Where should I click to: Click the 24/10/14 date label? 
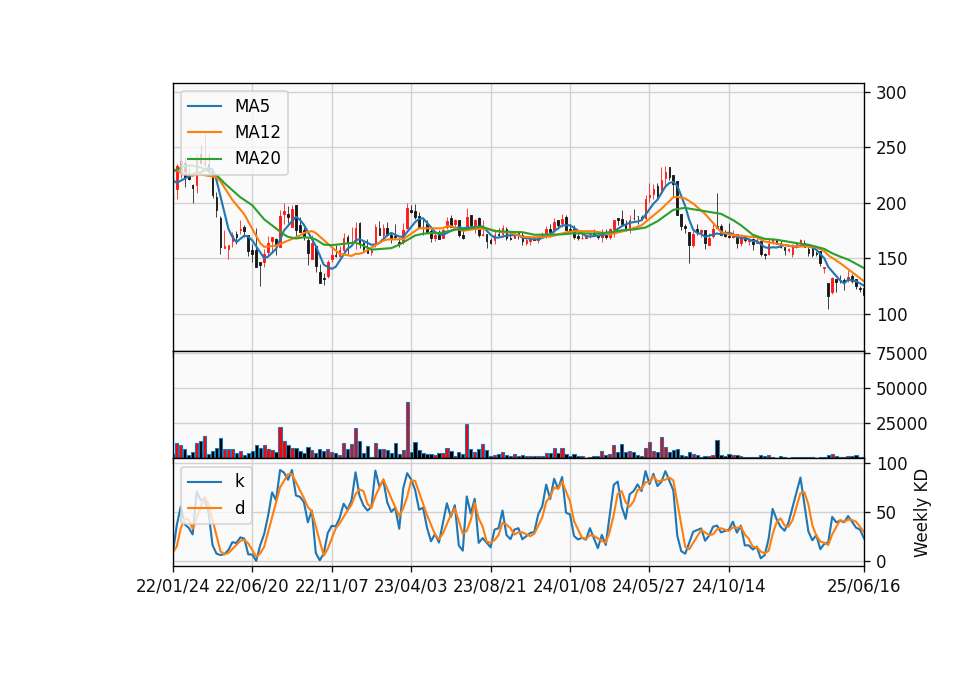tap(729, 586)
